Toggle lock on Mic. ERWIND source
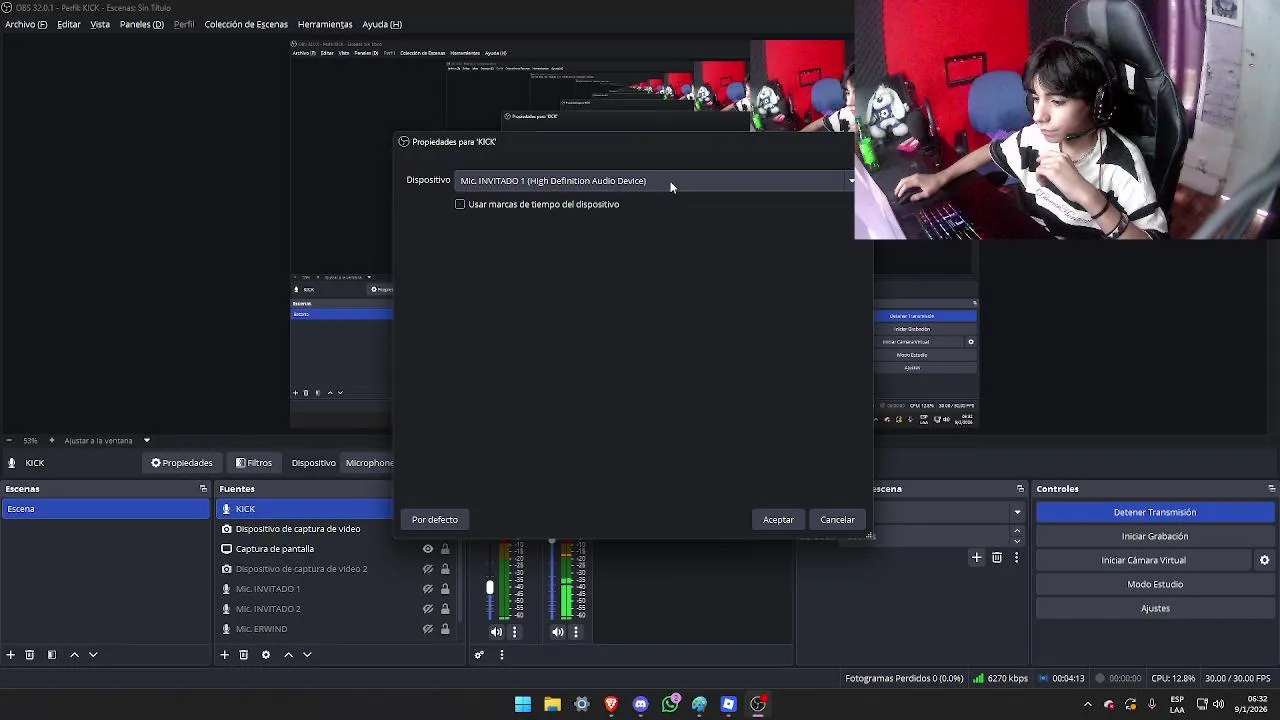 coord(445,628)
